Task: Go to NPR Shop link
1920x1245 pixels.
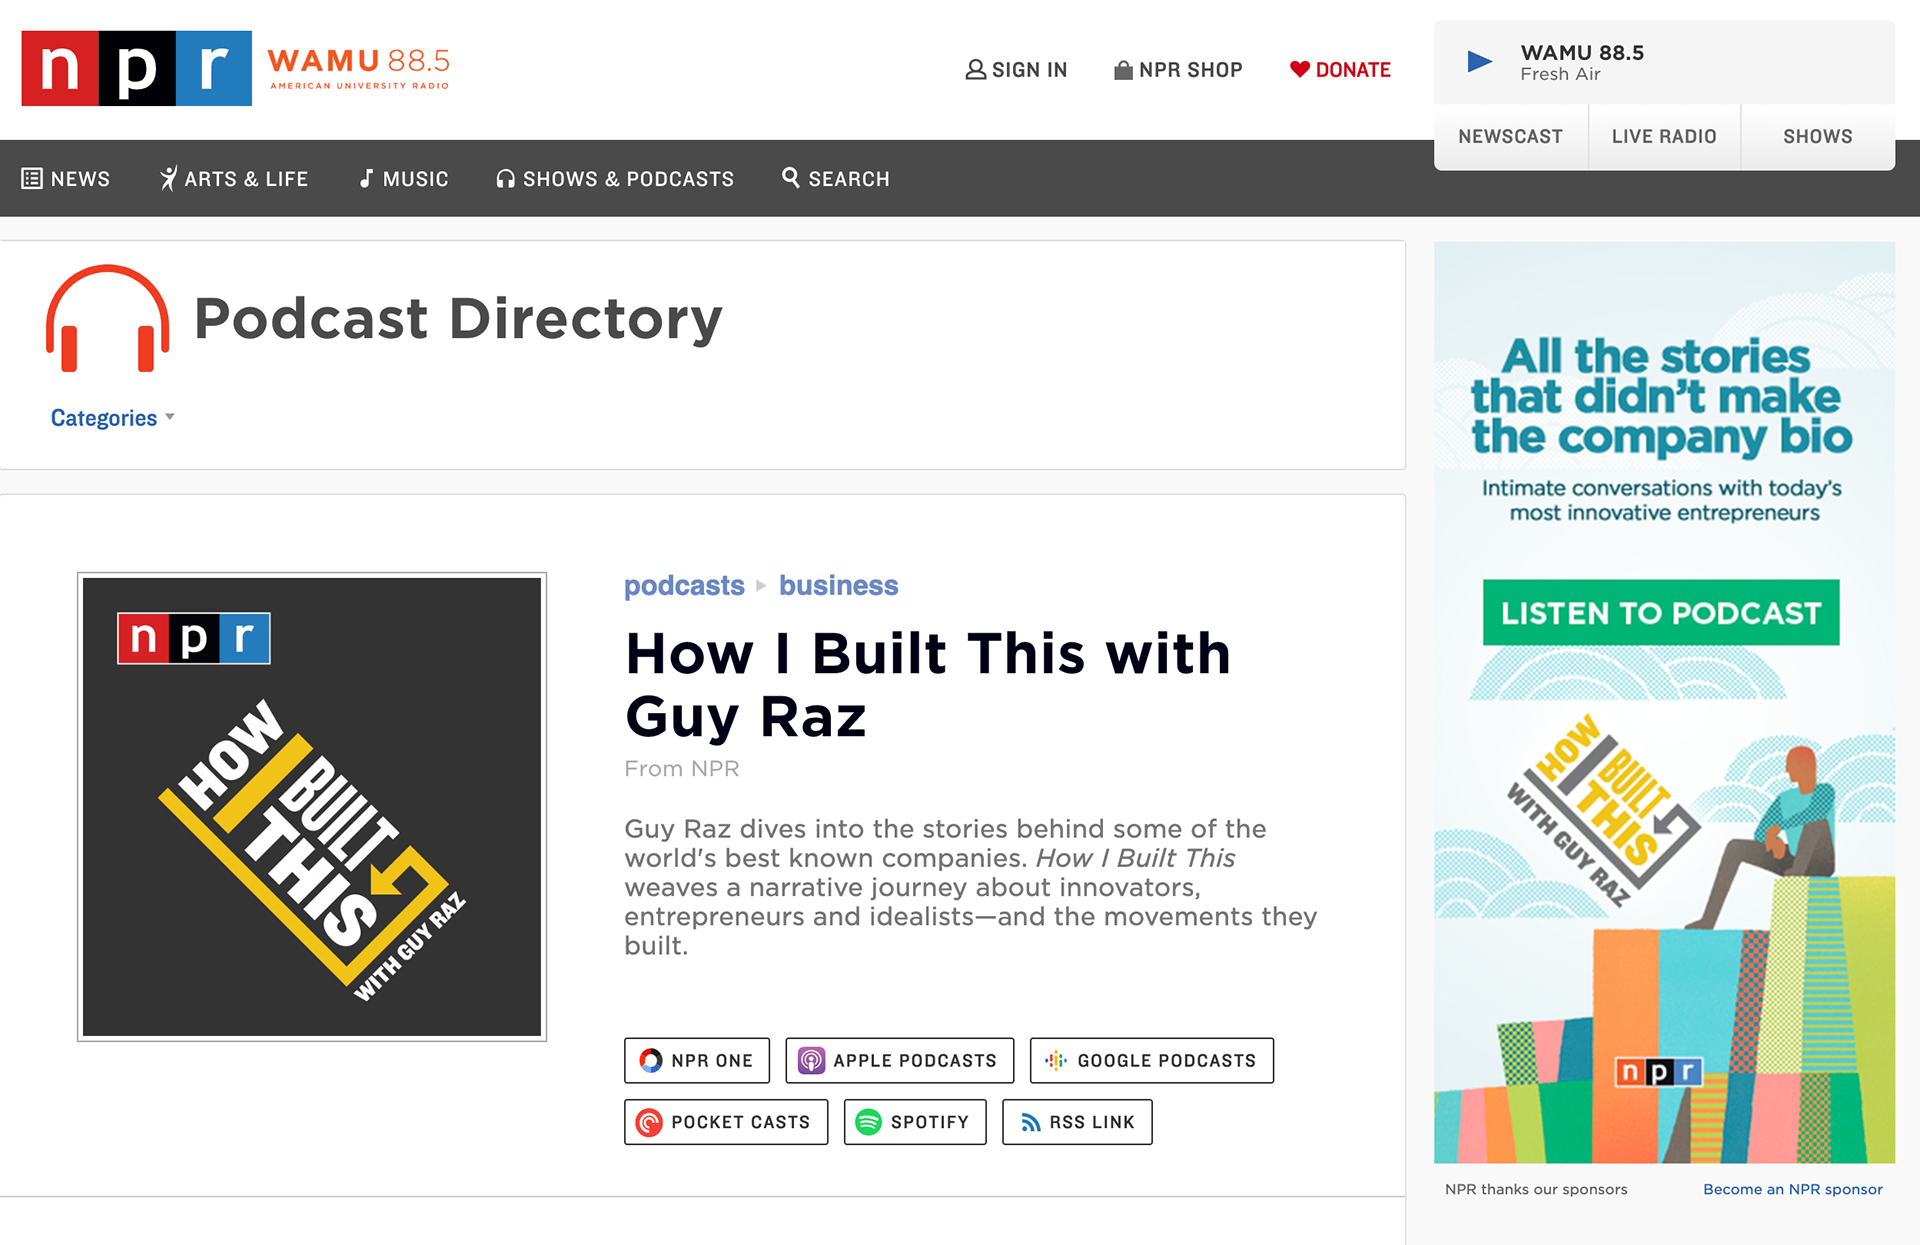Action: coord(1178,70)
